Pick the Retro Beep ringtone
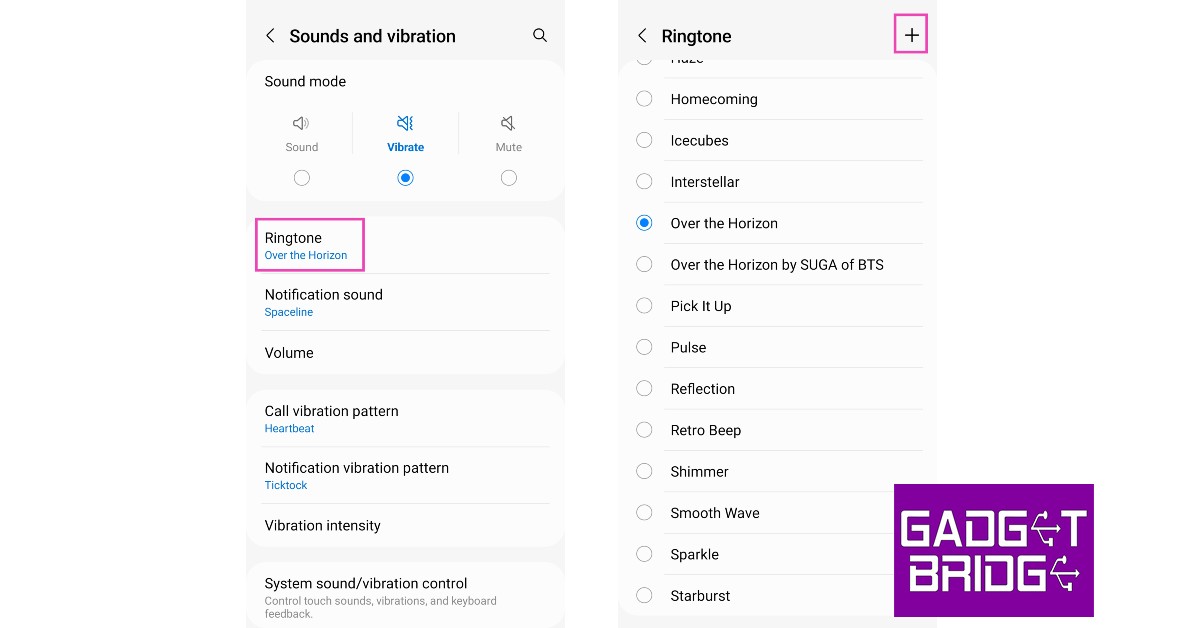Image resolution: width=1200 pixels, height=628 pixels. click(x=645, y=430)
